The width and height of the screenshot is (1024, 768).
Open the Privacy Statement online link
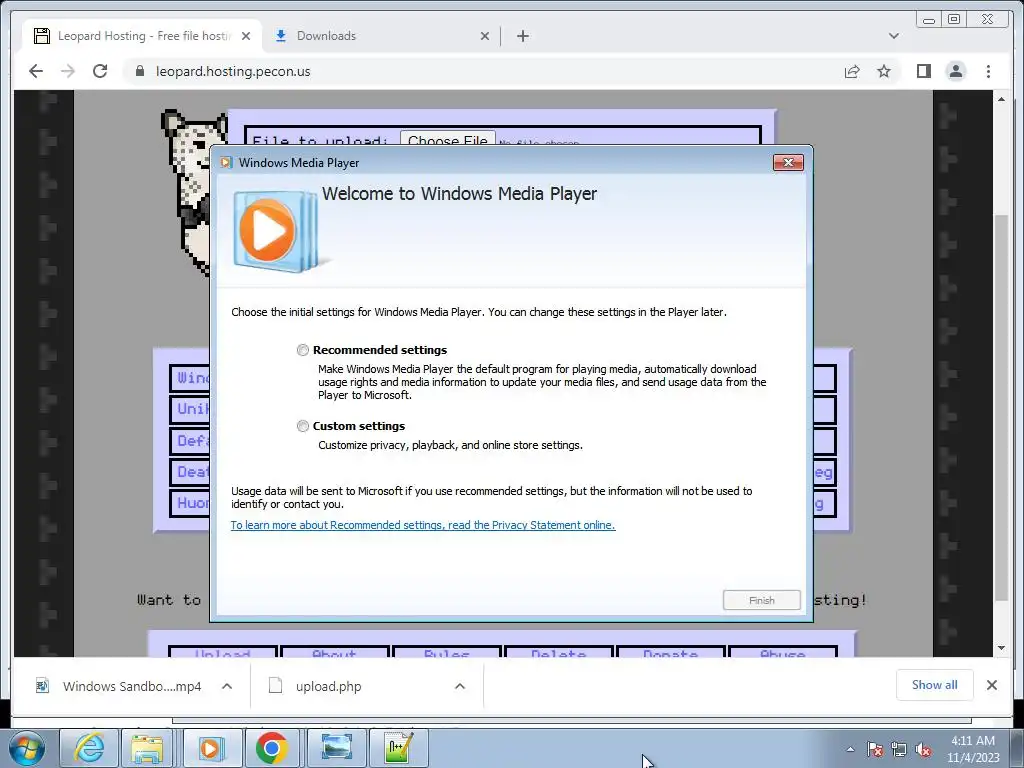pyautogui.click(x=423, y=525)
